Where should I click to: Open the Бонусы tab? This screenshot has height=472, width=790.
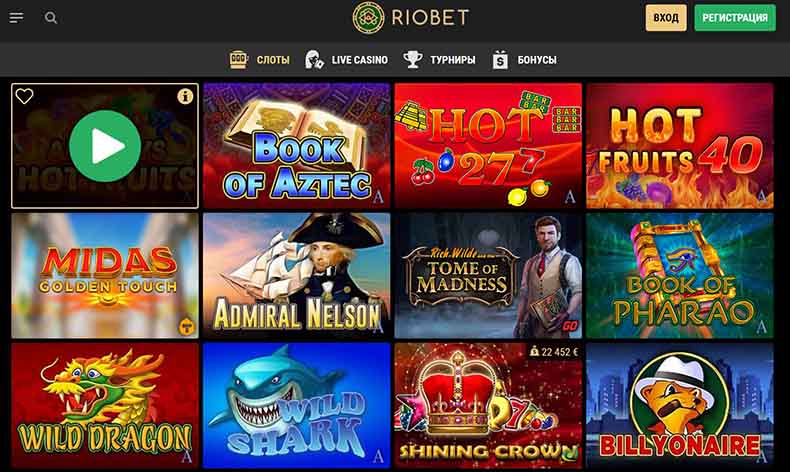537,60
